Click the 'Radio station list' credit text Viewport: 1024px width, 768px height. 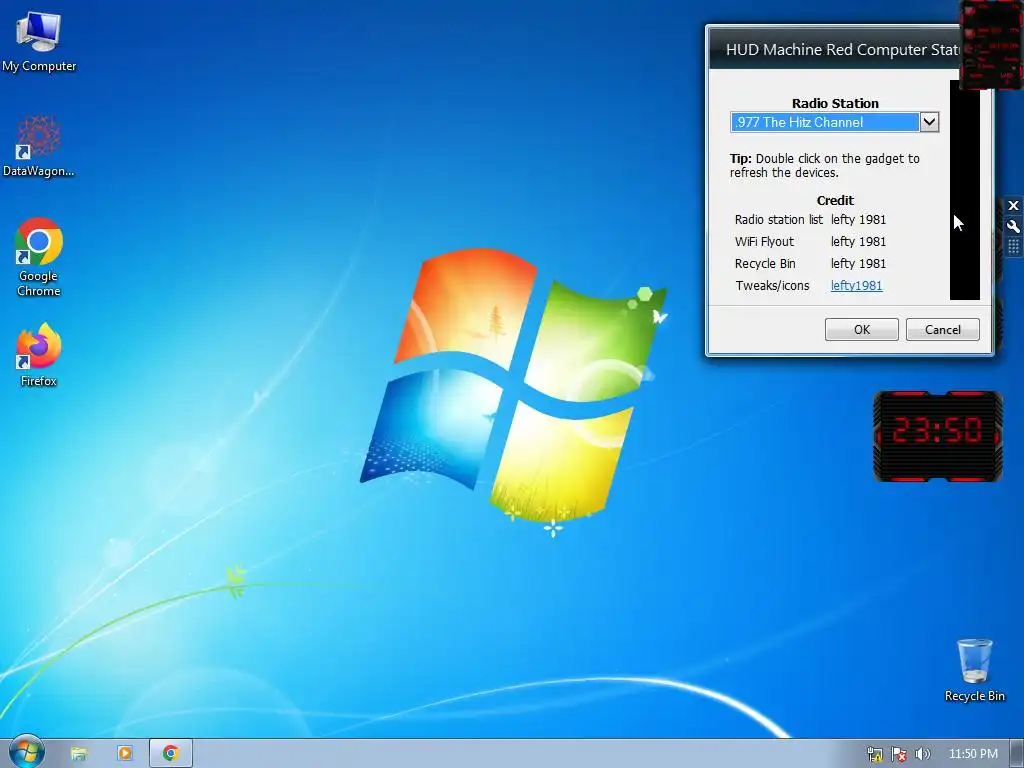(778, 219)
